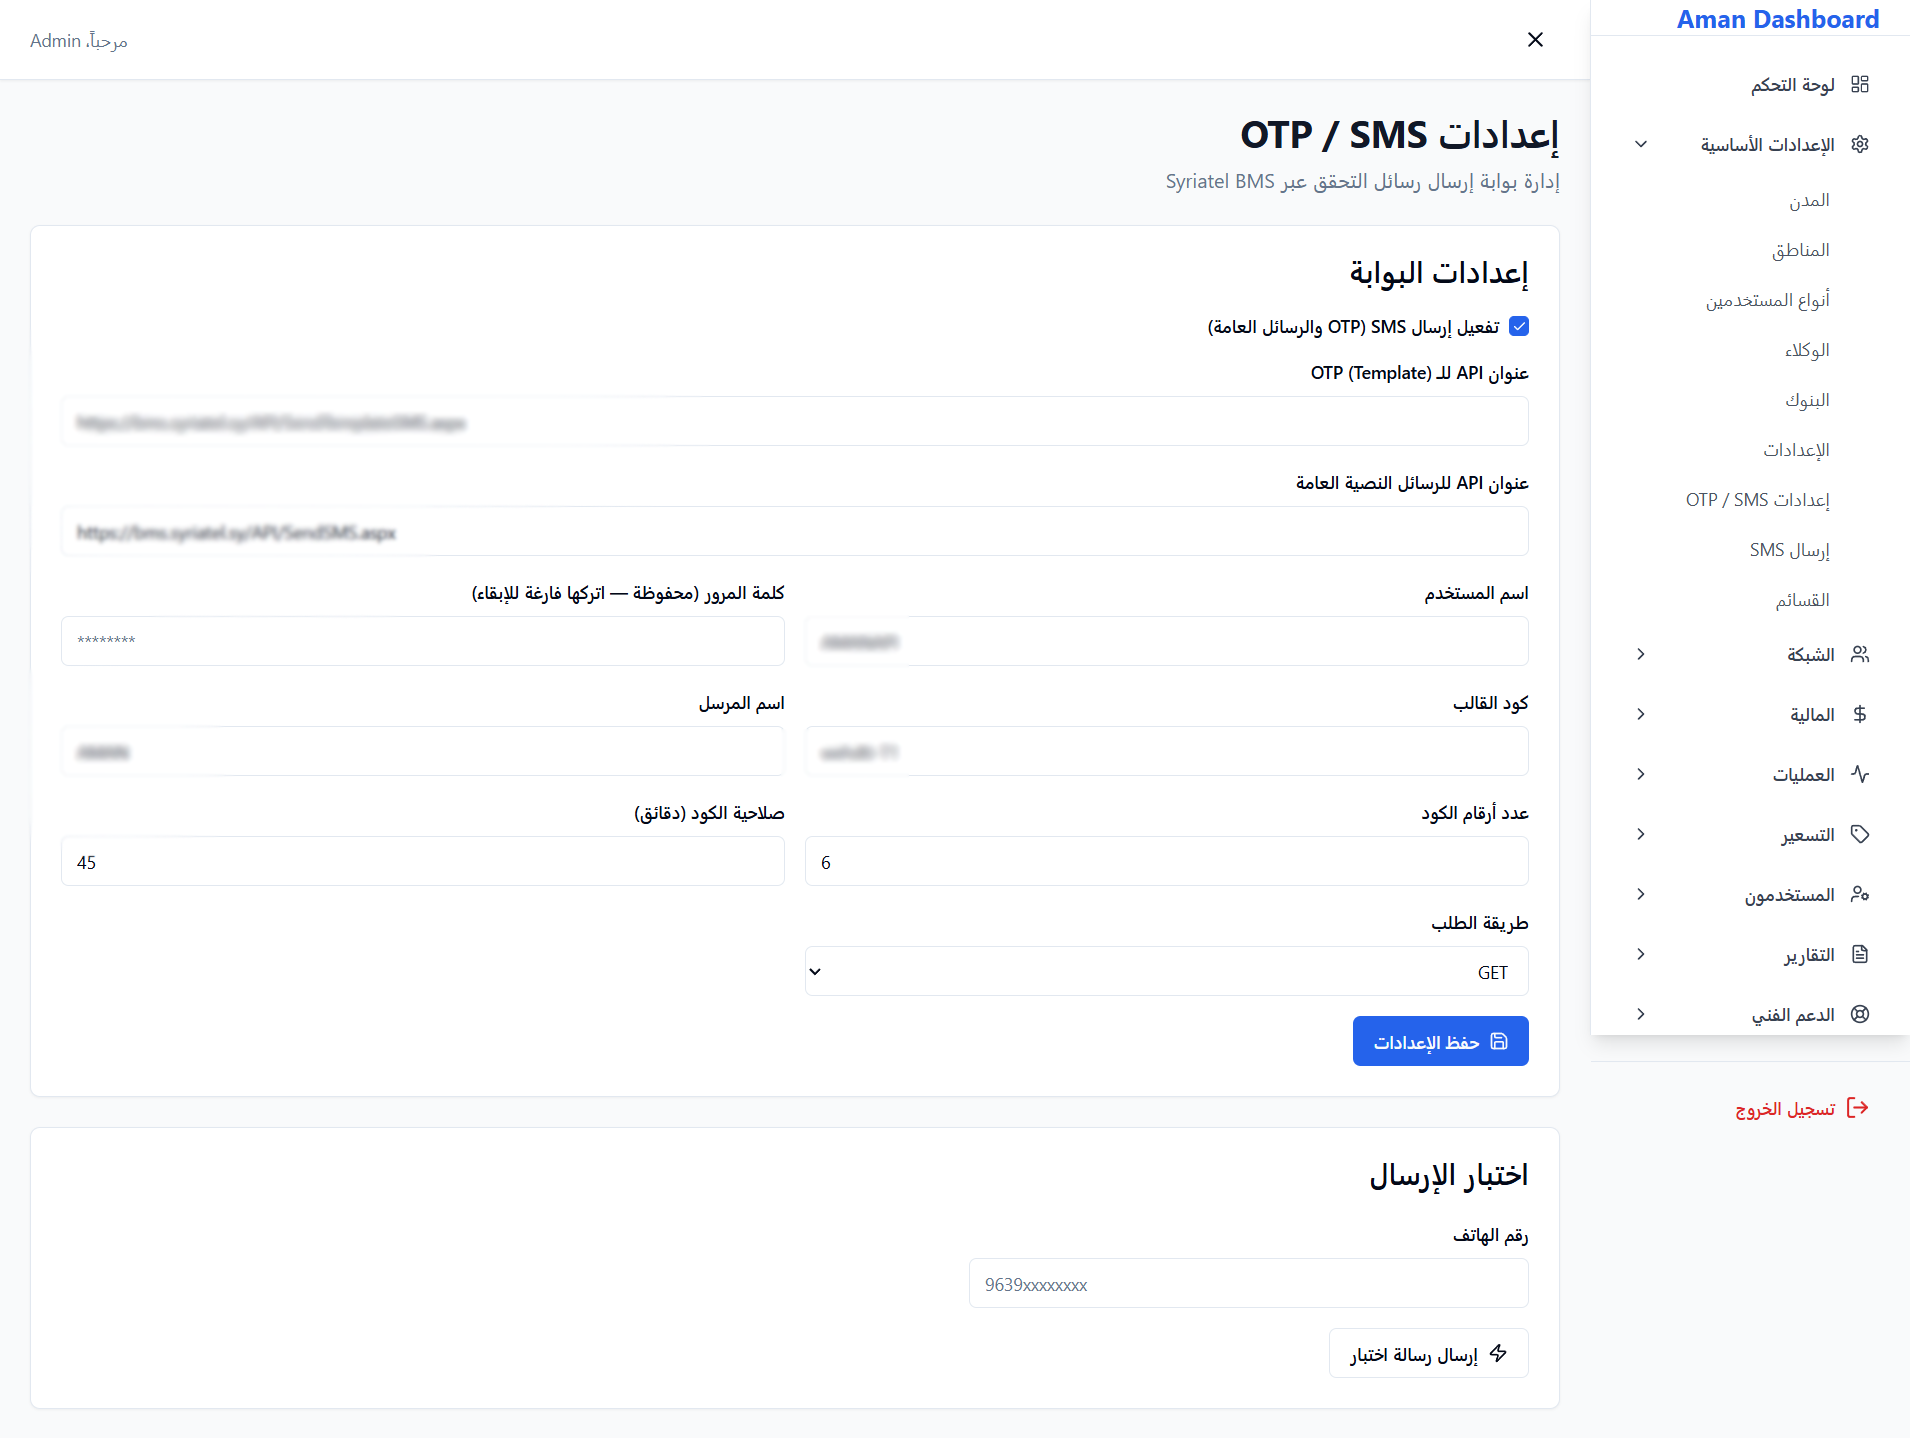Screen dimensions: 1910x1438
Task: Toggle the enable SMS sending checkbox
Action: [x=1519, y=326]
